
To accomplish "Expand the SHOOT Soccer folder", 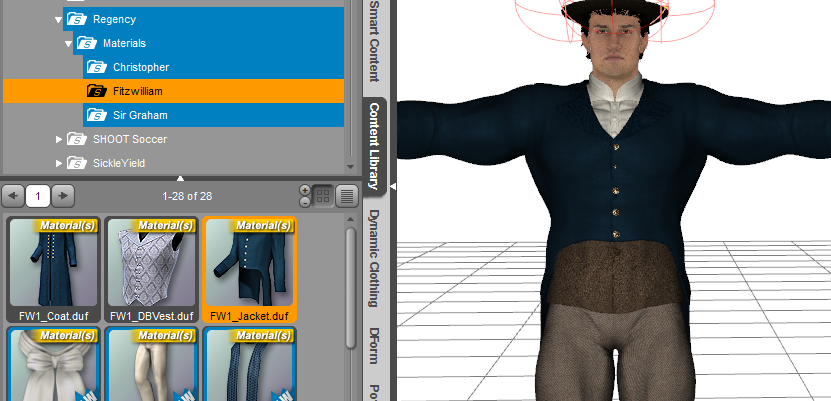I will [x=59, y=139].
